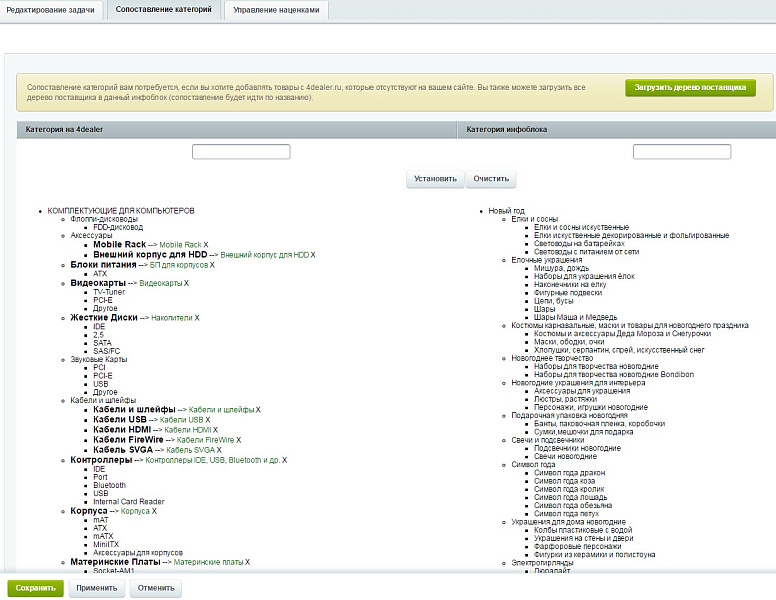This screenshot has height=600, width=776.
Task: Clear the Накопители mapping with X
Action: click(x=197, y=318)
